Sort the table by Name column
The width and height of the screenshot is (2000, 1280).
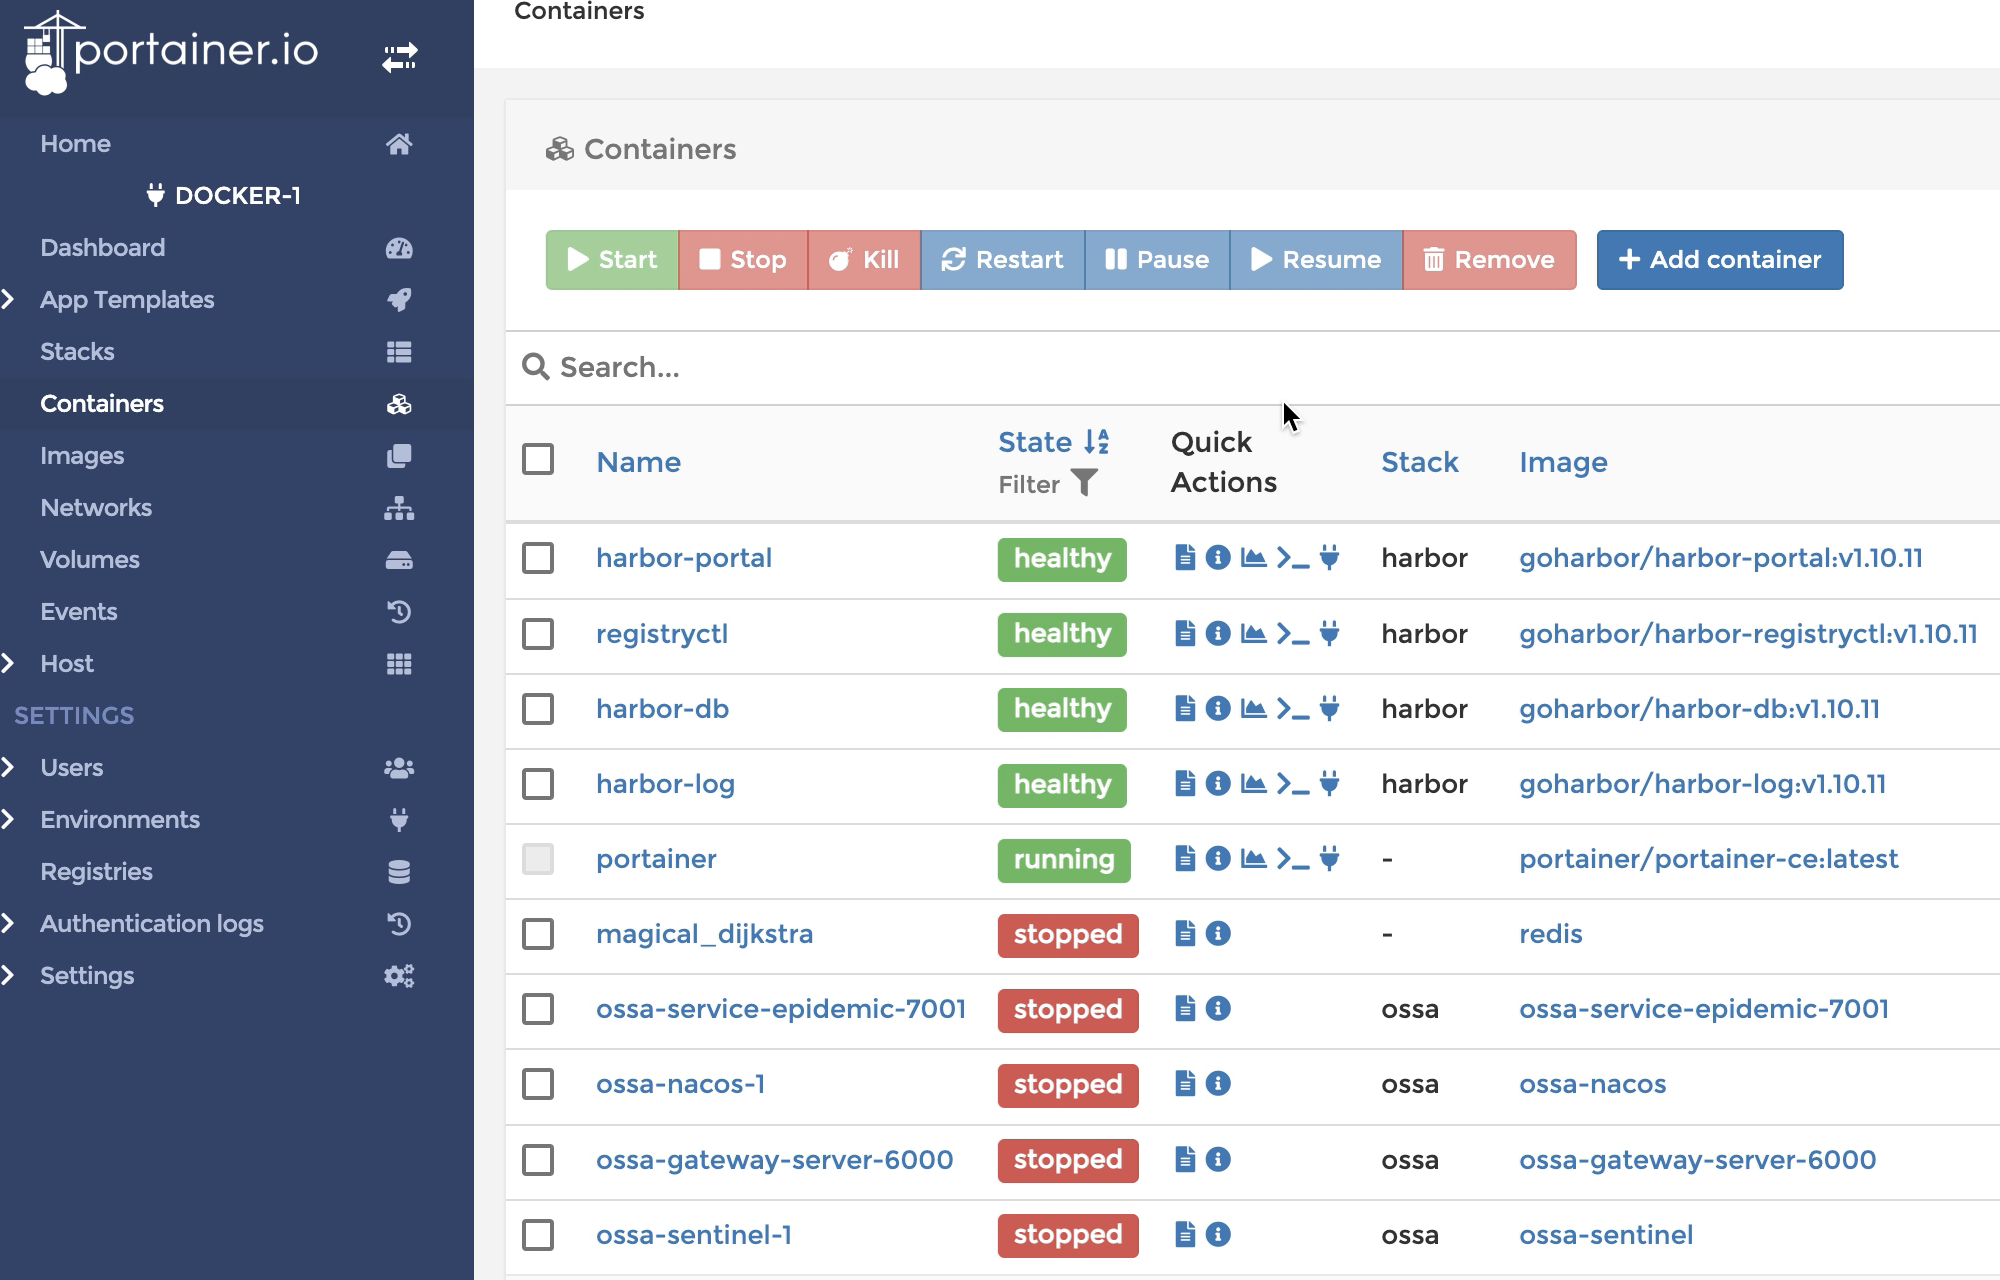[x=638, y=462]
